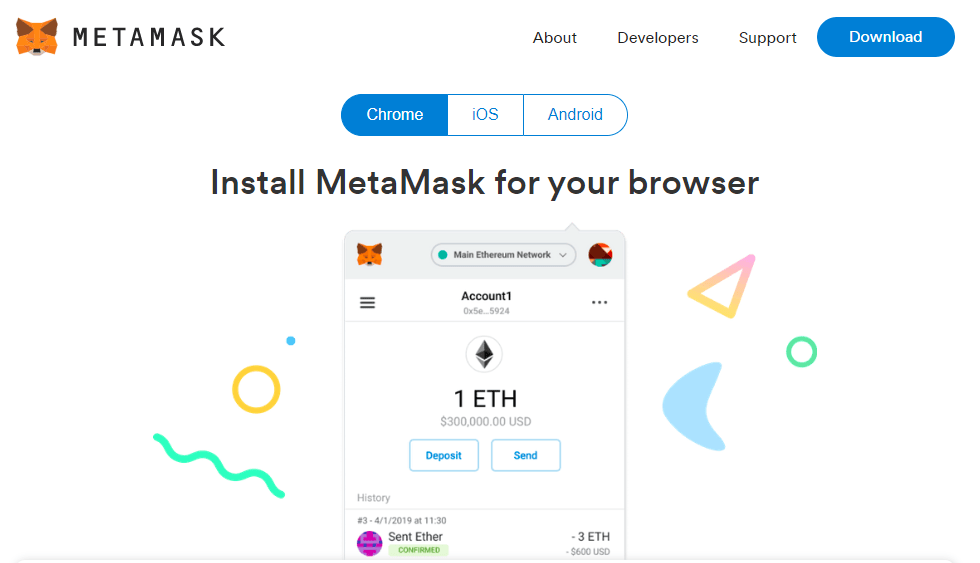
Task: Click the - 3 ETH amount
Action: pos(591,537)
